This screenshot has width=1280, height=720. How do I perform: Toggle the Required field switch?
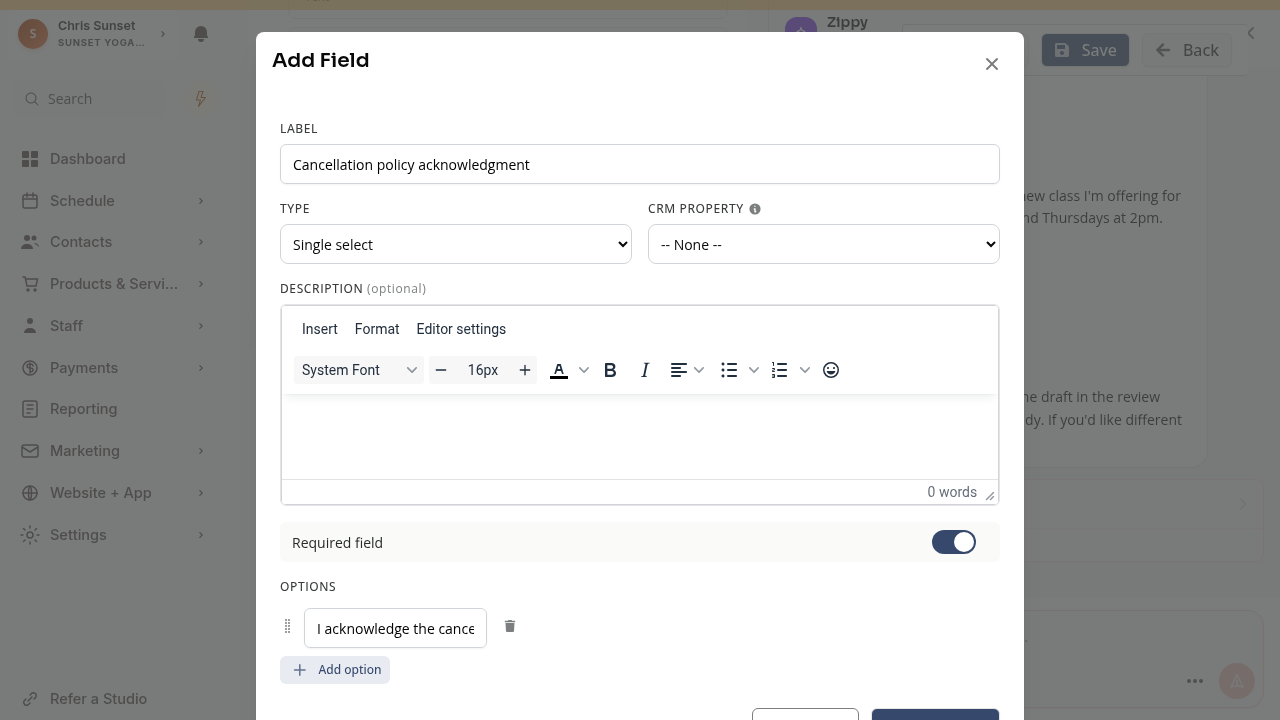point(954,542)
